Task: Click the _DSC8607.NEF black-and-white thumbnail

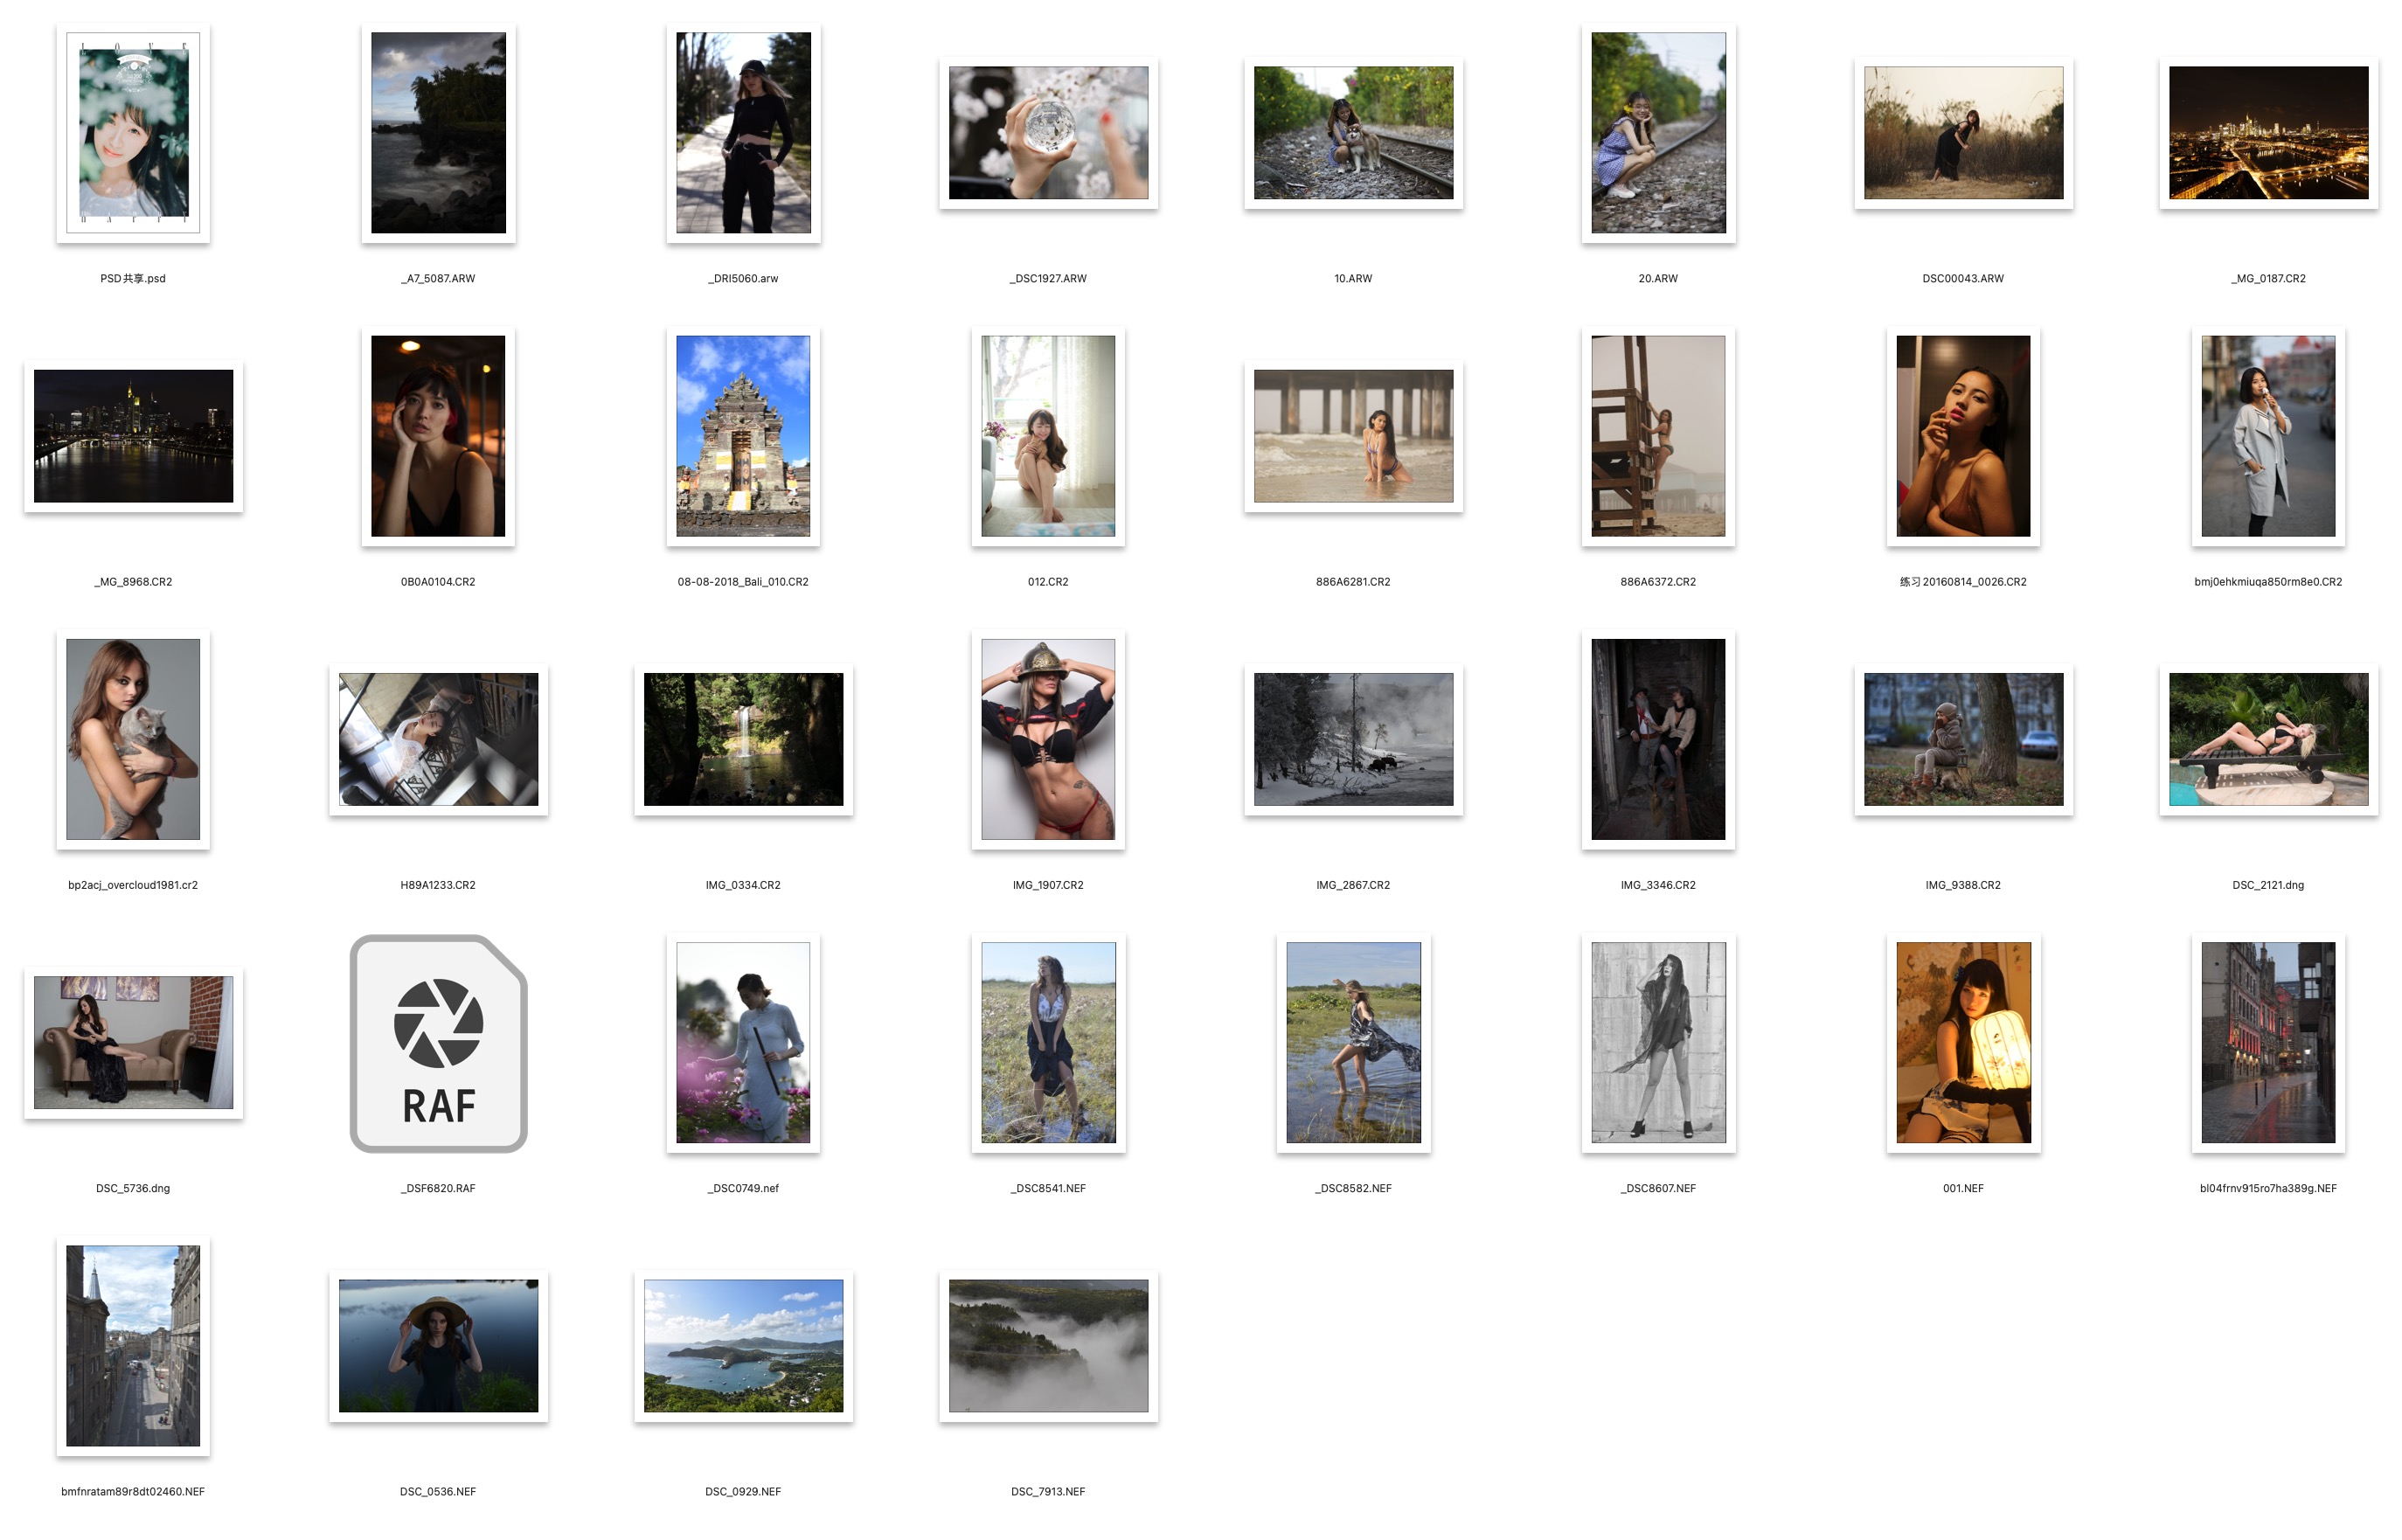Action: tap(1658, 1042)
